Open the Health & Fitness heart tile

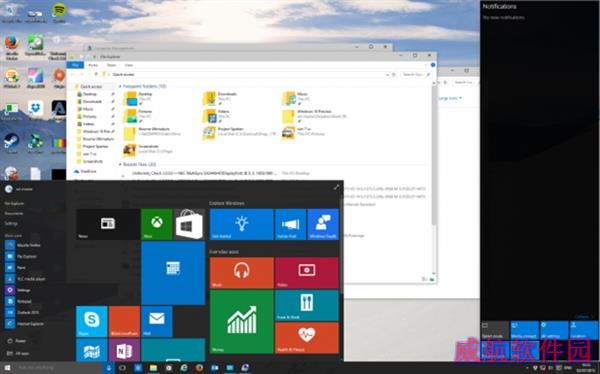[307, 338]
